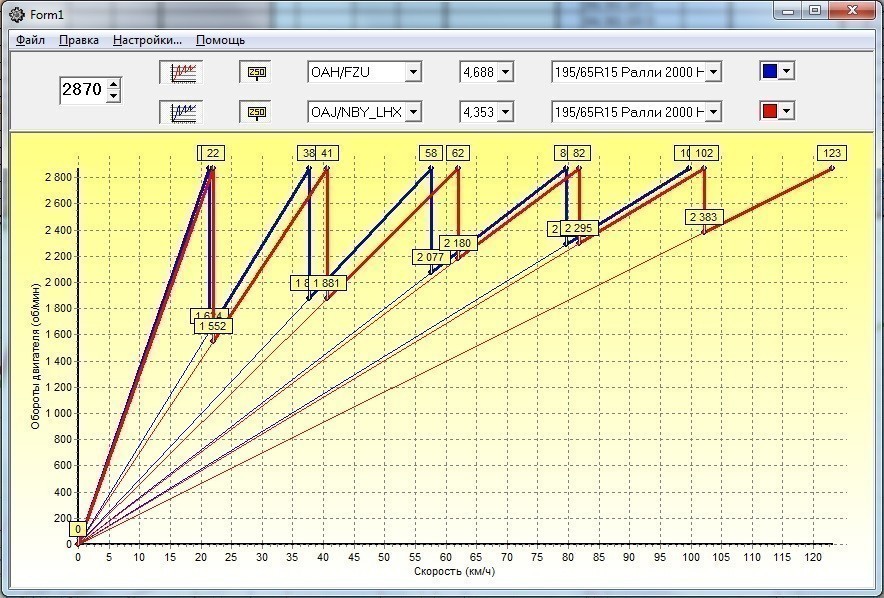The height and width of the screenshot is (598, 884).
Task: Decrease RPM value with the down arrow
Action: [113, 95]
